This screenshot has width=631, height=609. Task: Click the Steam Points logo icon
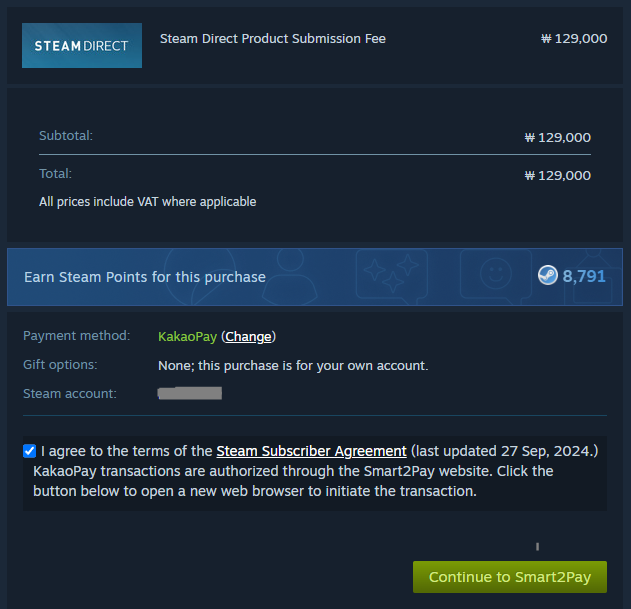(548, 275)
